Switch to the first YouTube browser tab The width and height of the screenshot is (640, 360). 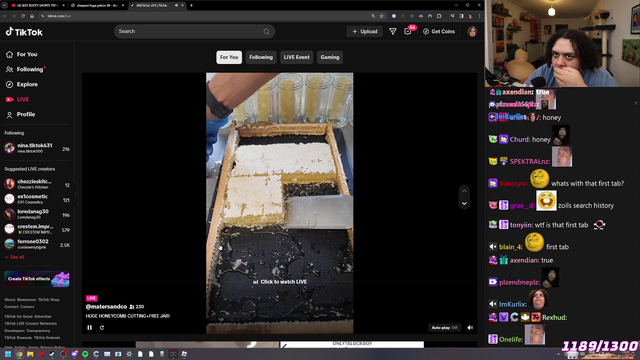[x=38, y=5]
